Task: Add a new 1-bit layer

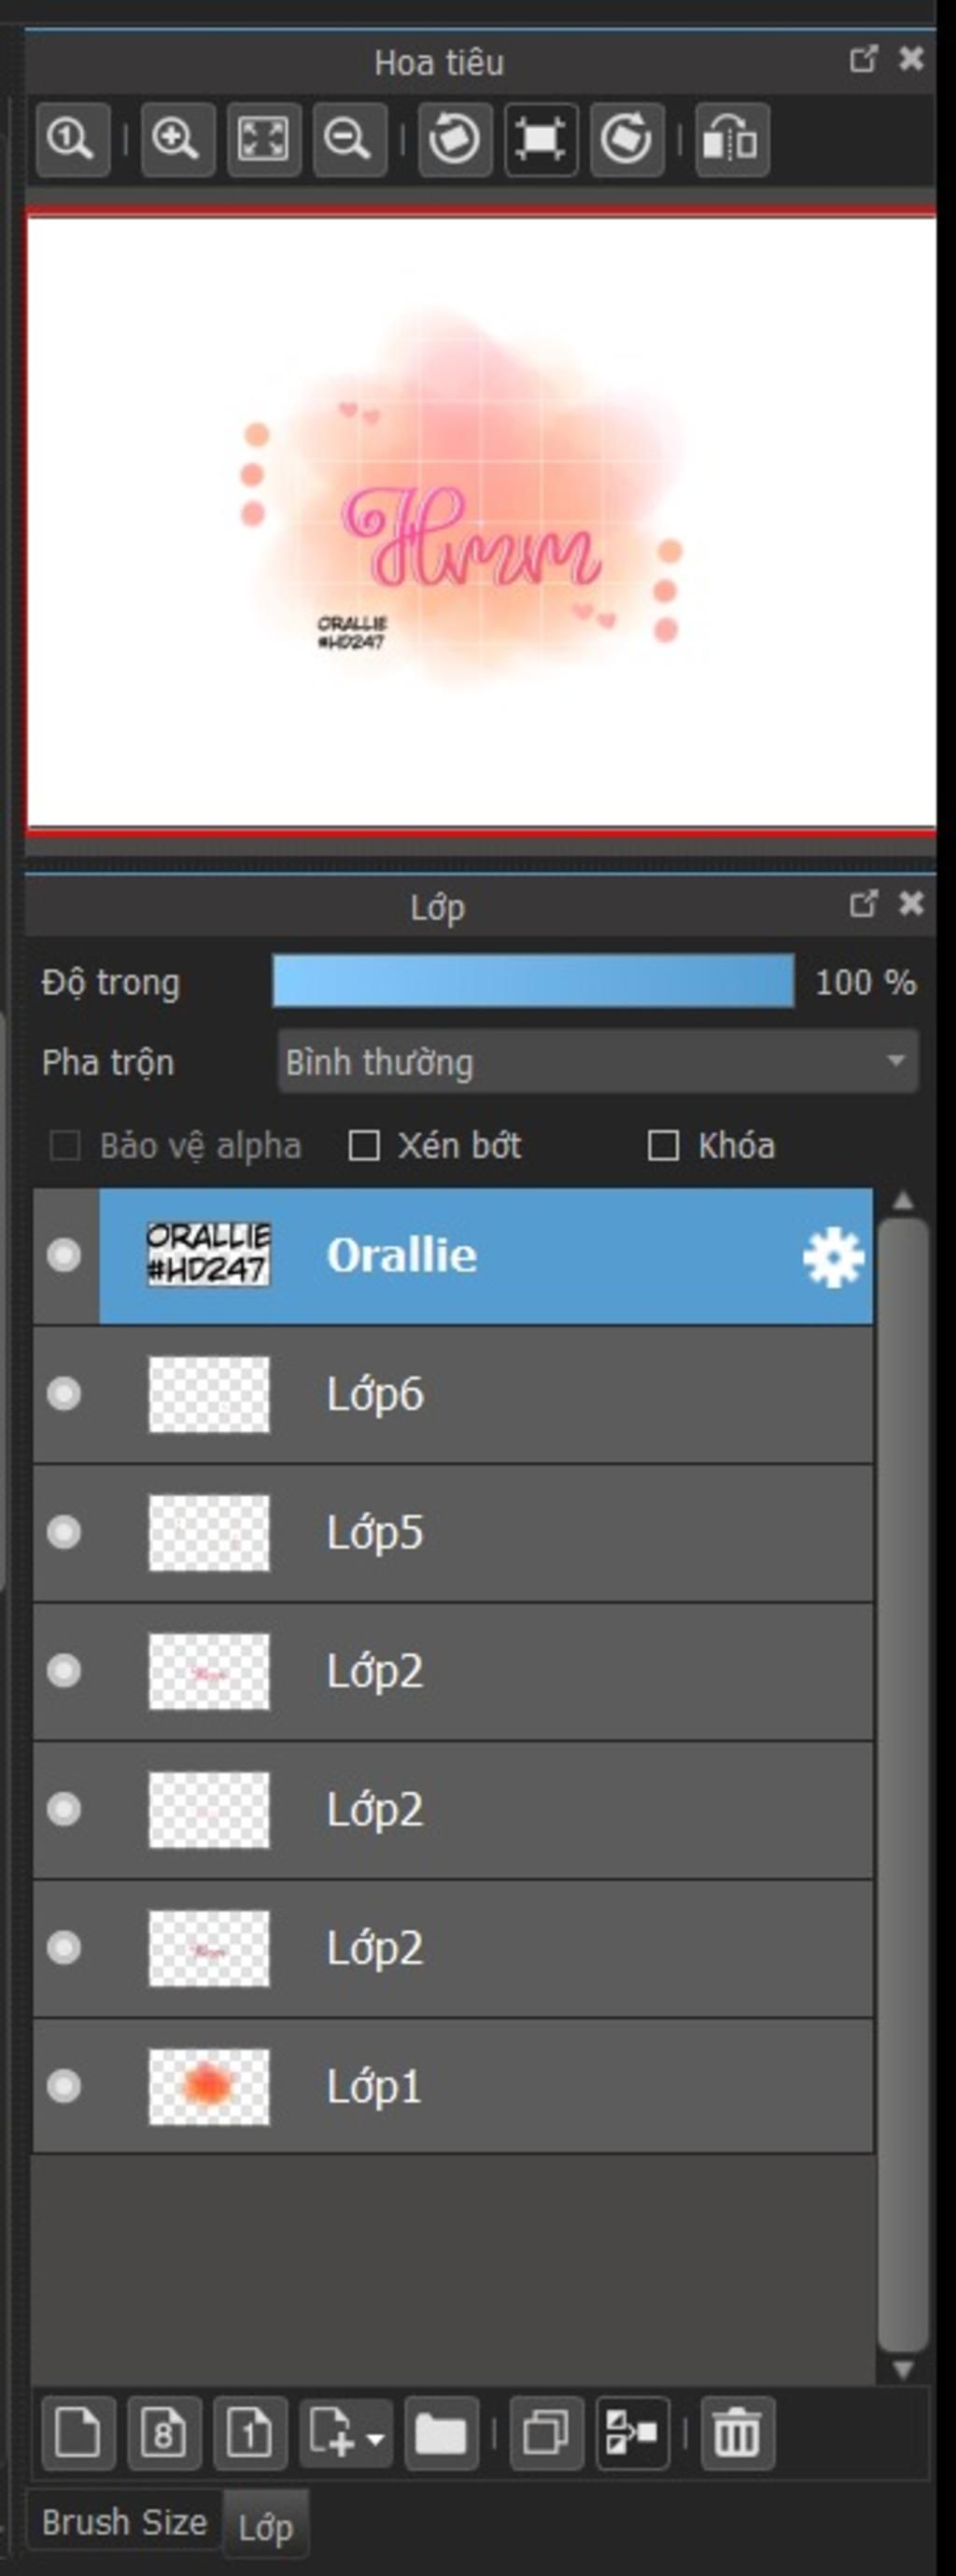Action: click(250, 2433)
